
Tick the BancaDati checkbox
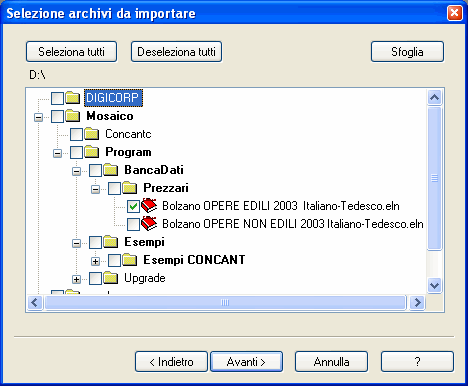click(95, 170)
